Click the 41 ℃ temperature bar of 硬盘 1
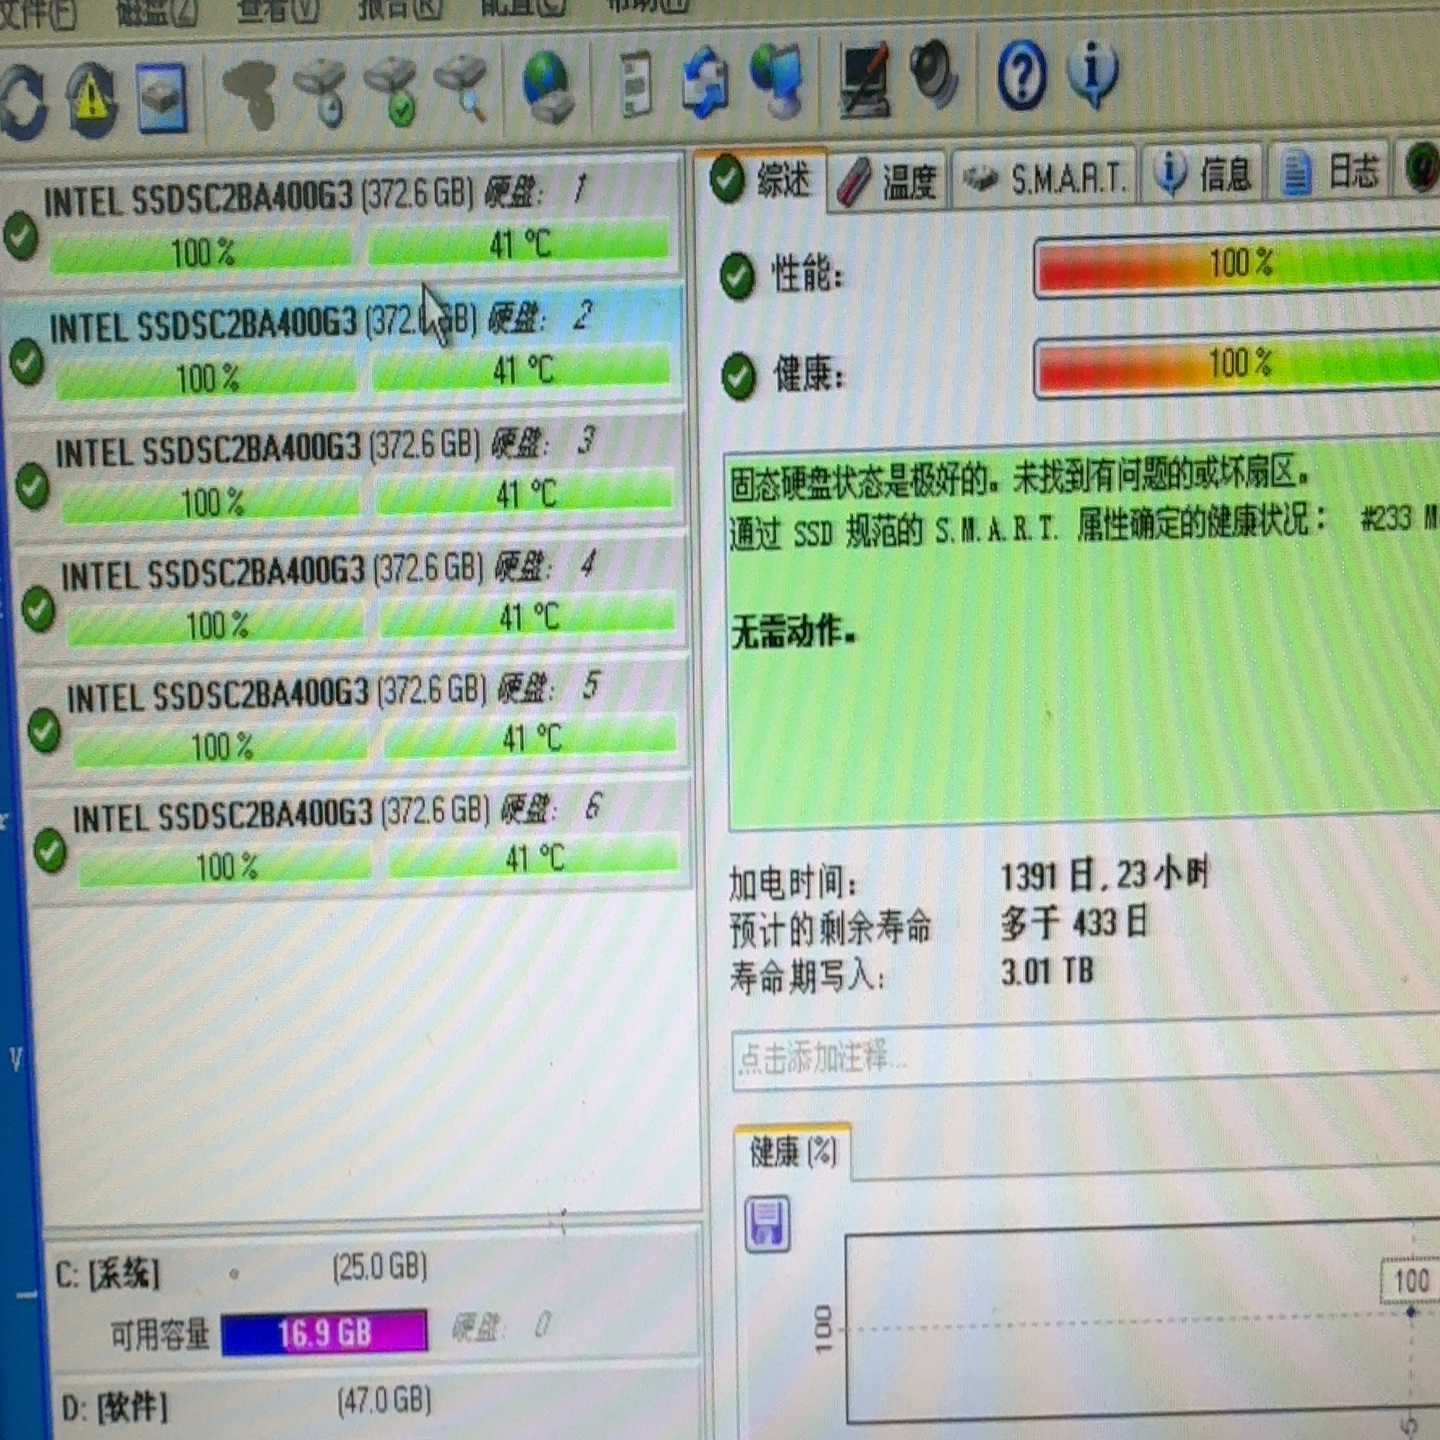Screen dimensions: 1440x1440 [x=520, y=244]
